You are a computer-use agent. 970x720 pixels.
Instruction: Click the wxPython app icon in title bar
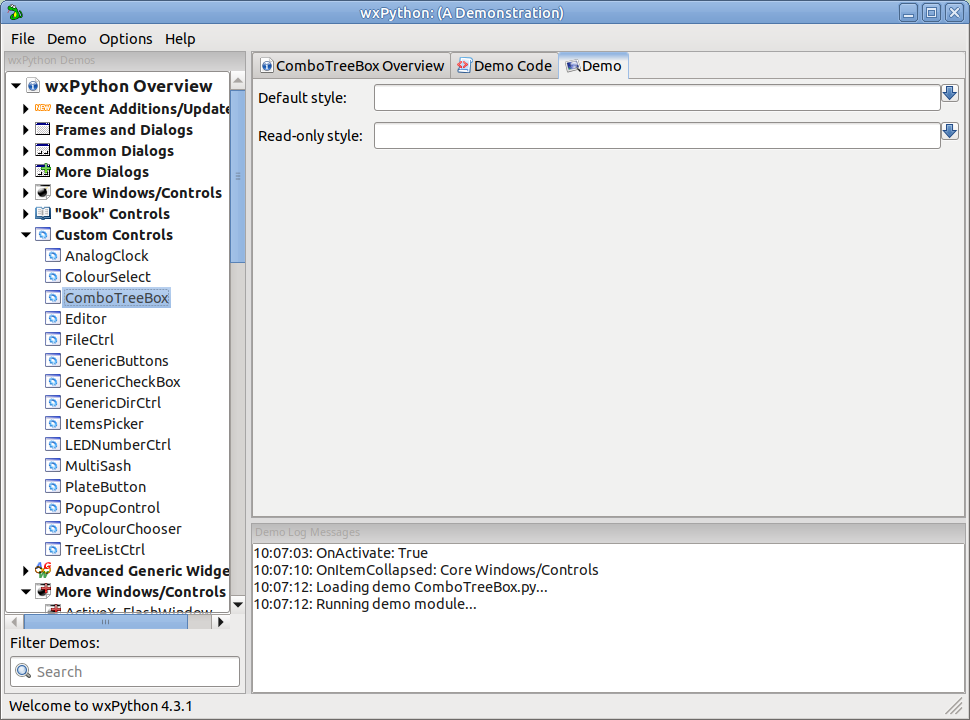coord(15,12)
